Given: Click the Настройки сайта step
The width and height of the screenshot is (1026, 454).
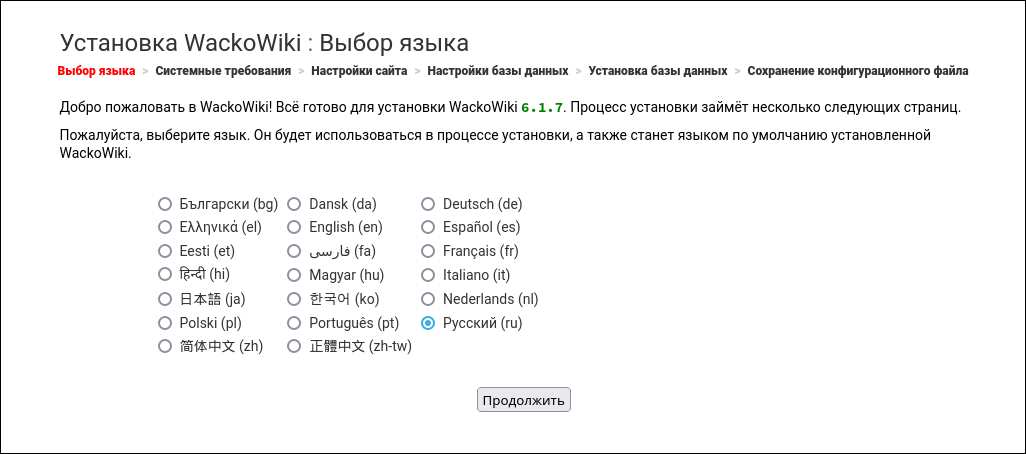Looking at the screenshot, I should click(x=359, y=71).
